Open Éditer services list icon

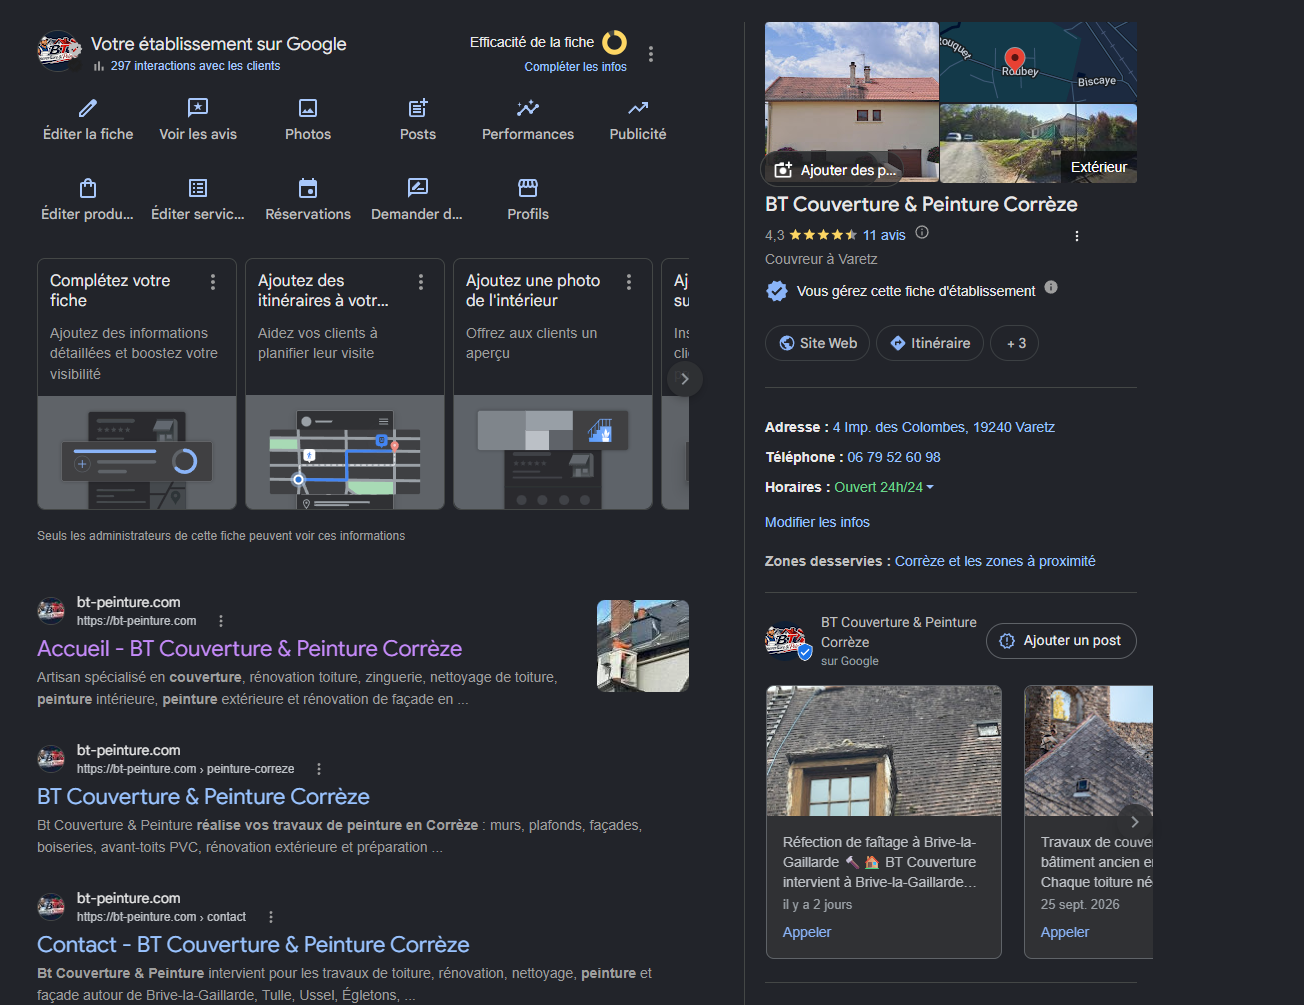[x=198, y=188]
